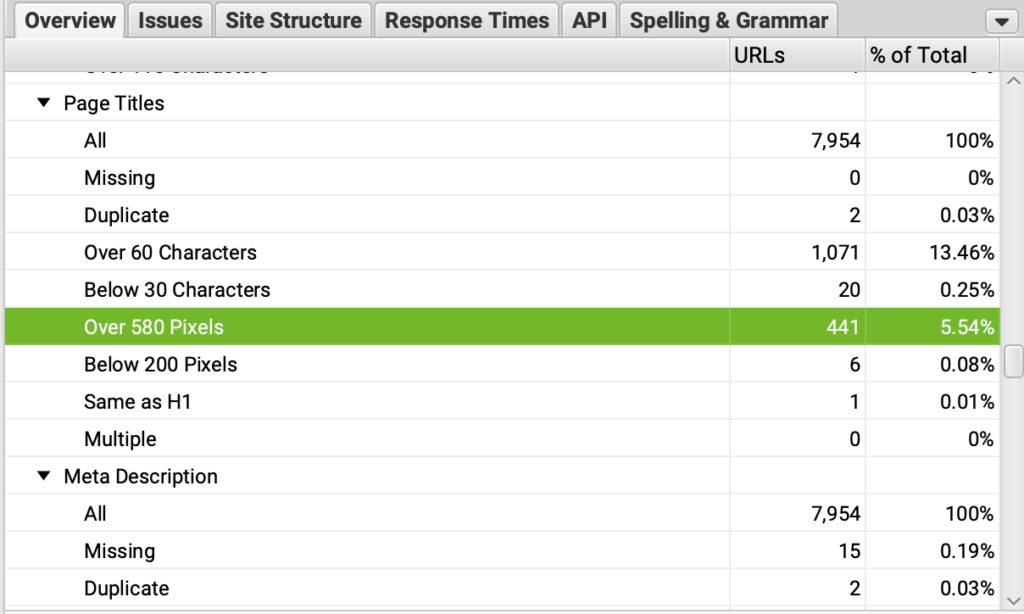Select Page Titles 'All' filter

click(96, 141)
